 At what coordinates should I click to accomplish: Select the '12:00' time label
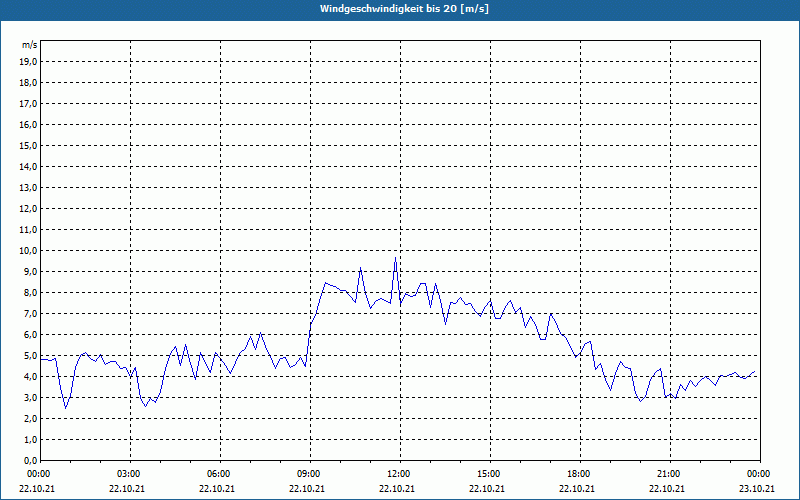(400, 474)
